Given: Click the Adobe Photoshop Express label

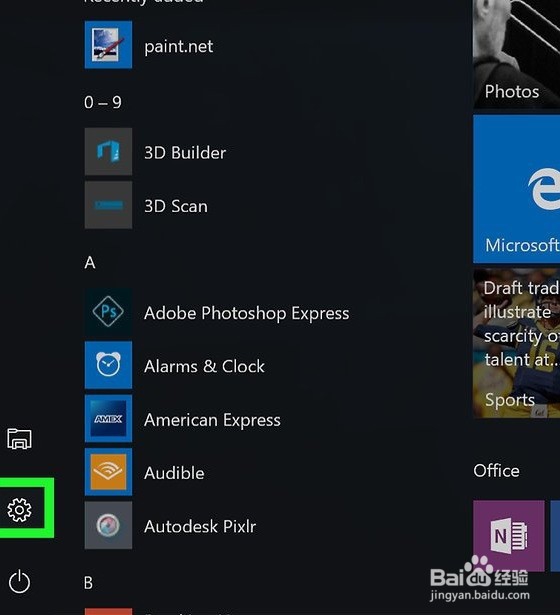Looking at the screenshot, I should (247, 313).
